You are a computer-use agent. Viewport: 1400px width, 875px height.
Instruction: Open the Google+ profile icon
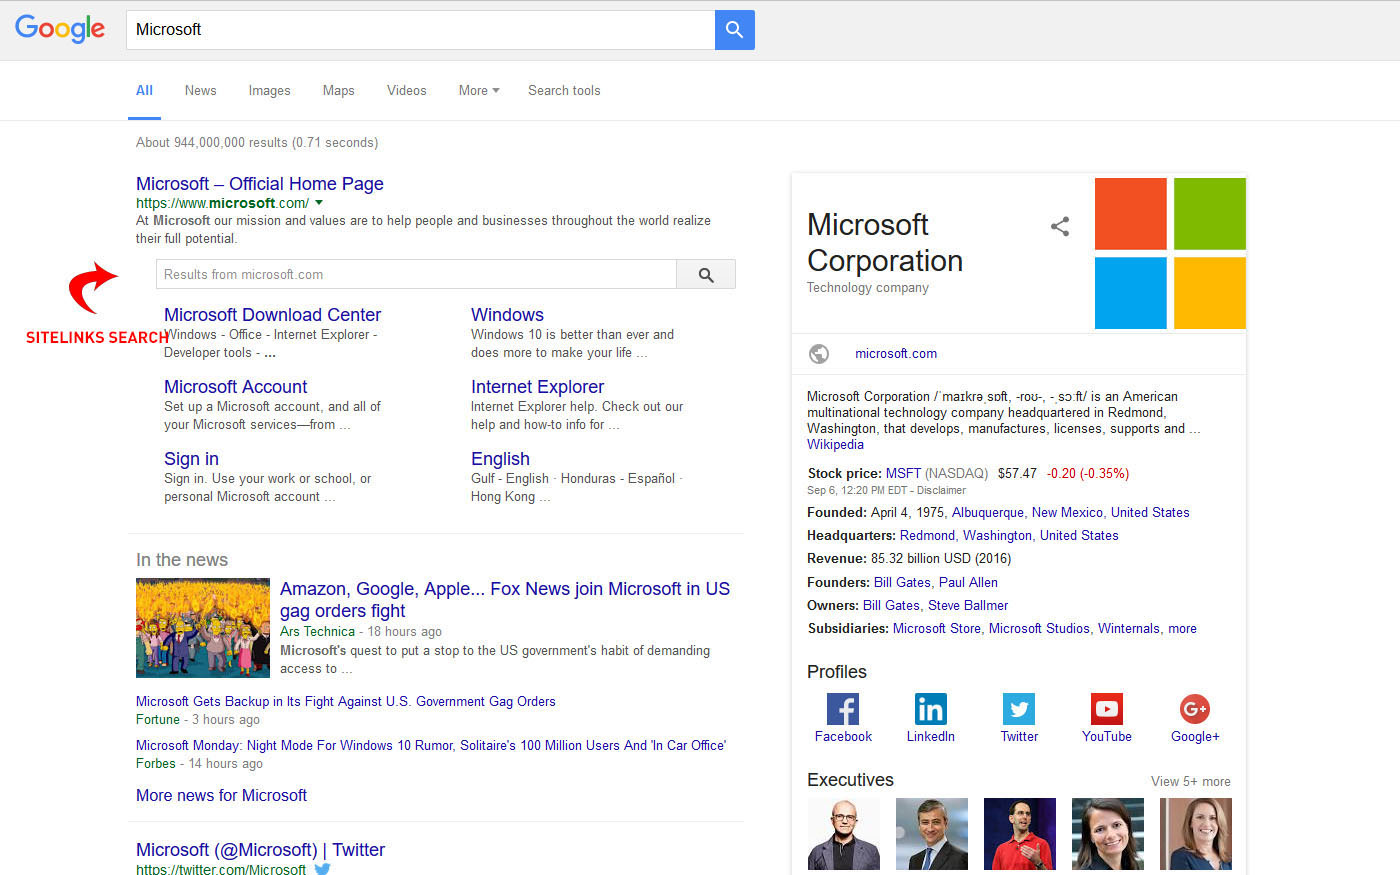pyautogui.click(x=1195, y=709)
